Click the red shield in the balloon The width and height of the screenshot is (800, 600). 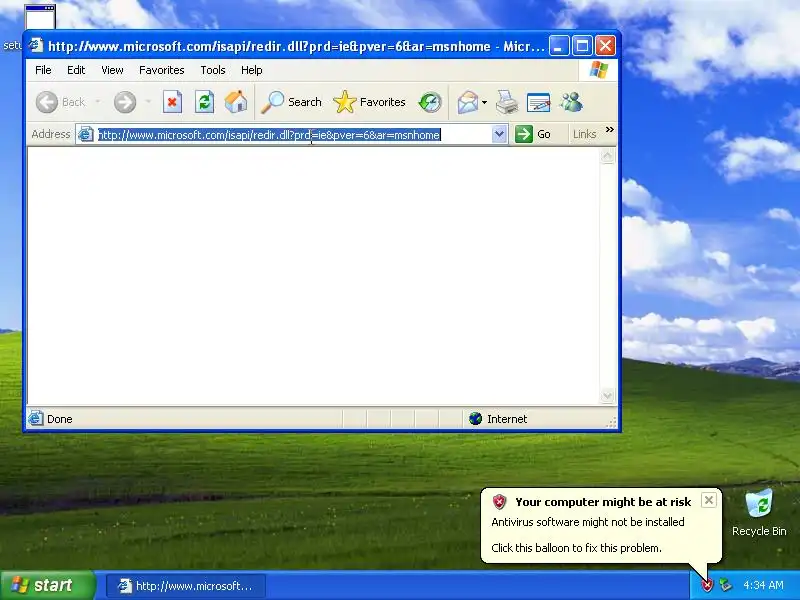[x=499, y=502]
